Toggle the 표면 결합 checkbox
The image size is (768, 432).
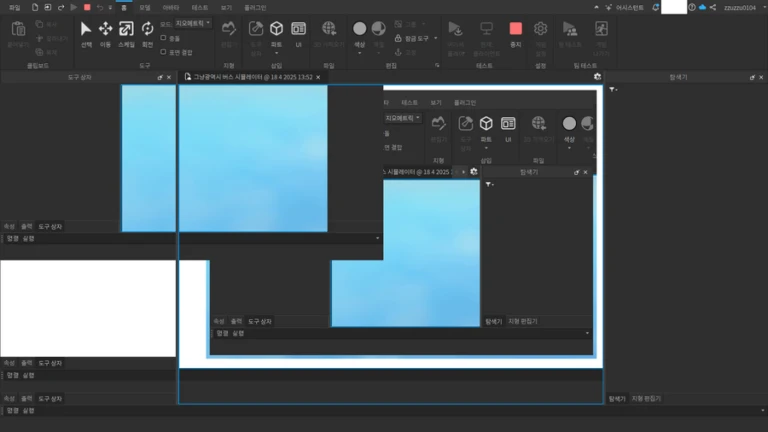click(x=163, y=51)
